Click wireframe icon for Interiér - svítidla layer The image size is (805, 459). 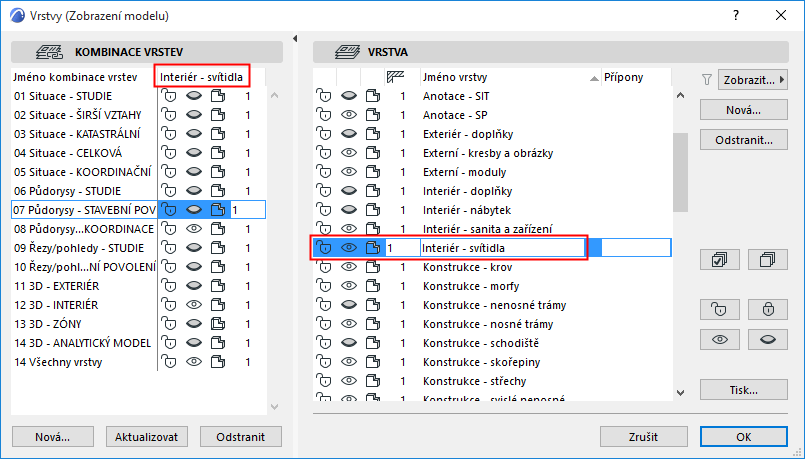[373, 247]
